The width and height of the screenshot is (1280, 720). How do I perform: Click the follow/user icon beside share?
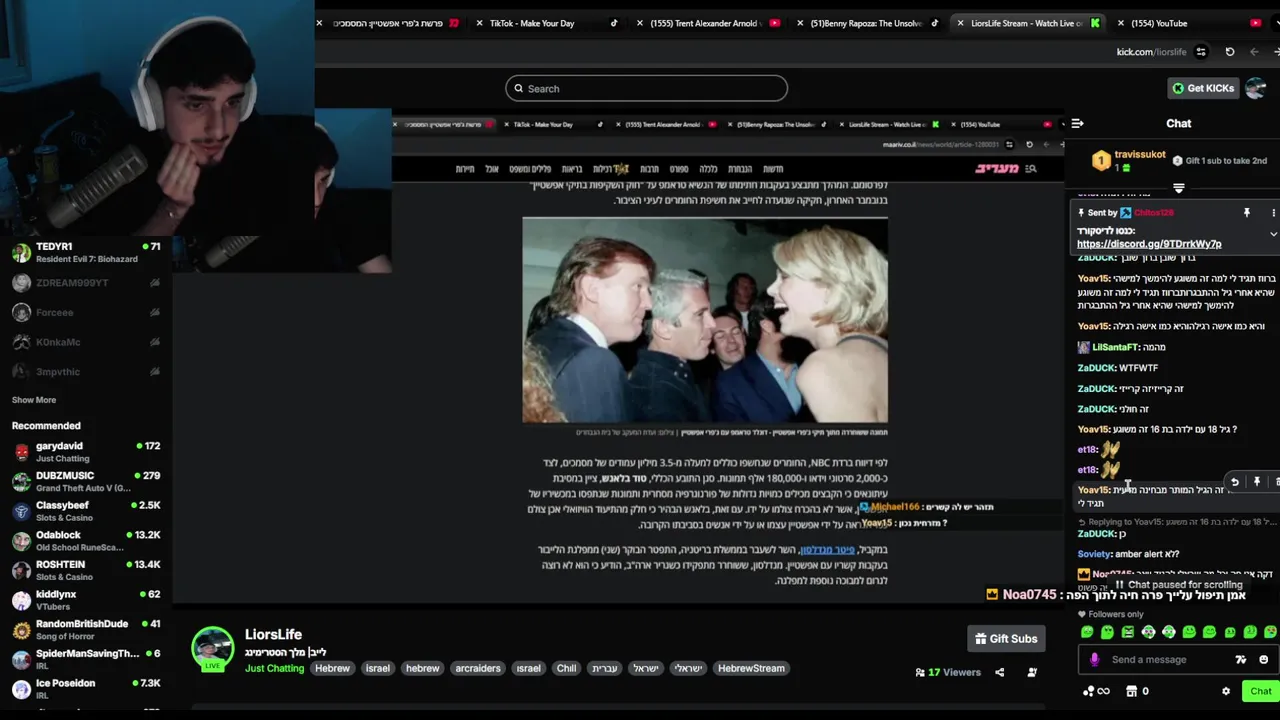click(1032, 672)
